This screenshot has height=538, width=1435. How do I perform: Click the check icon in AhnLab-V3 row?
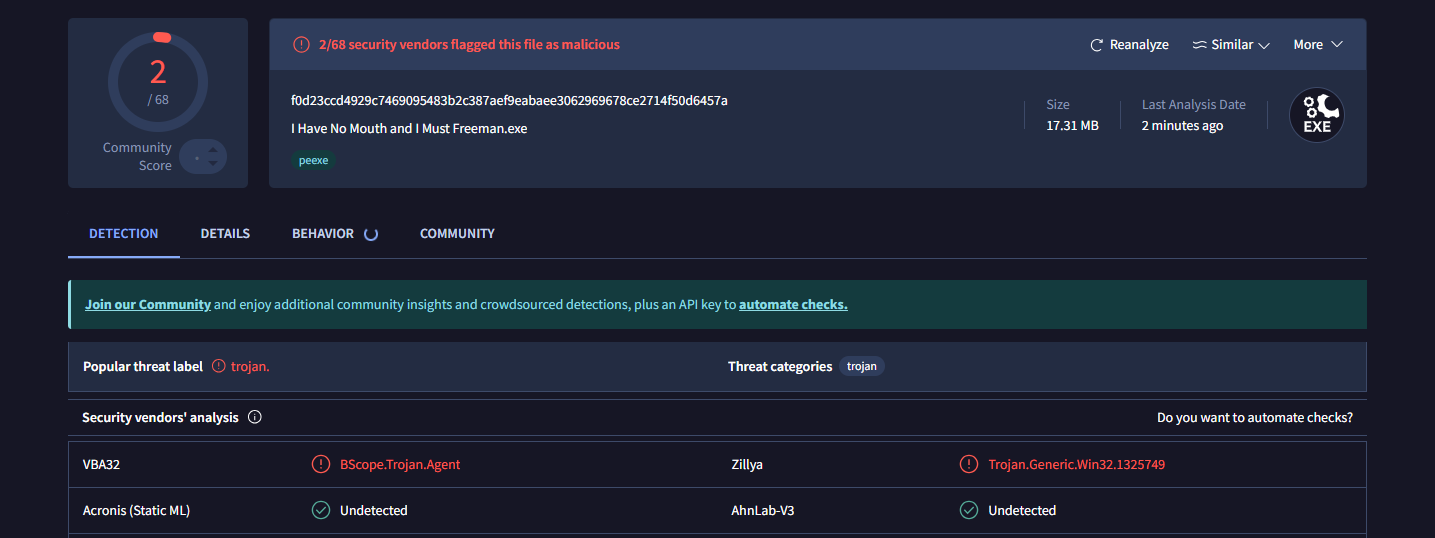click(969, 510)
